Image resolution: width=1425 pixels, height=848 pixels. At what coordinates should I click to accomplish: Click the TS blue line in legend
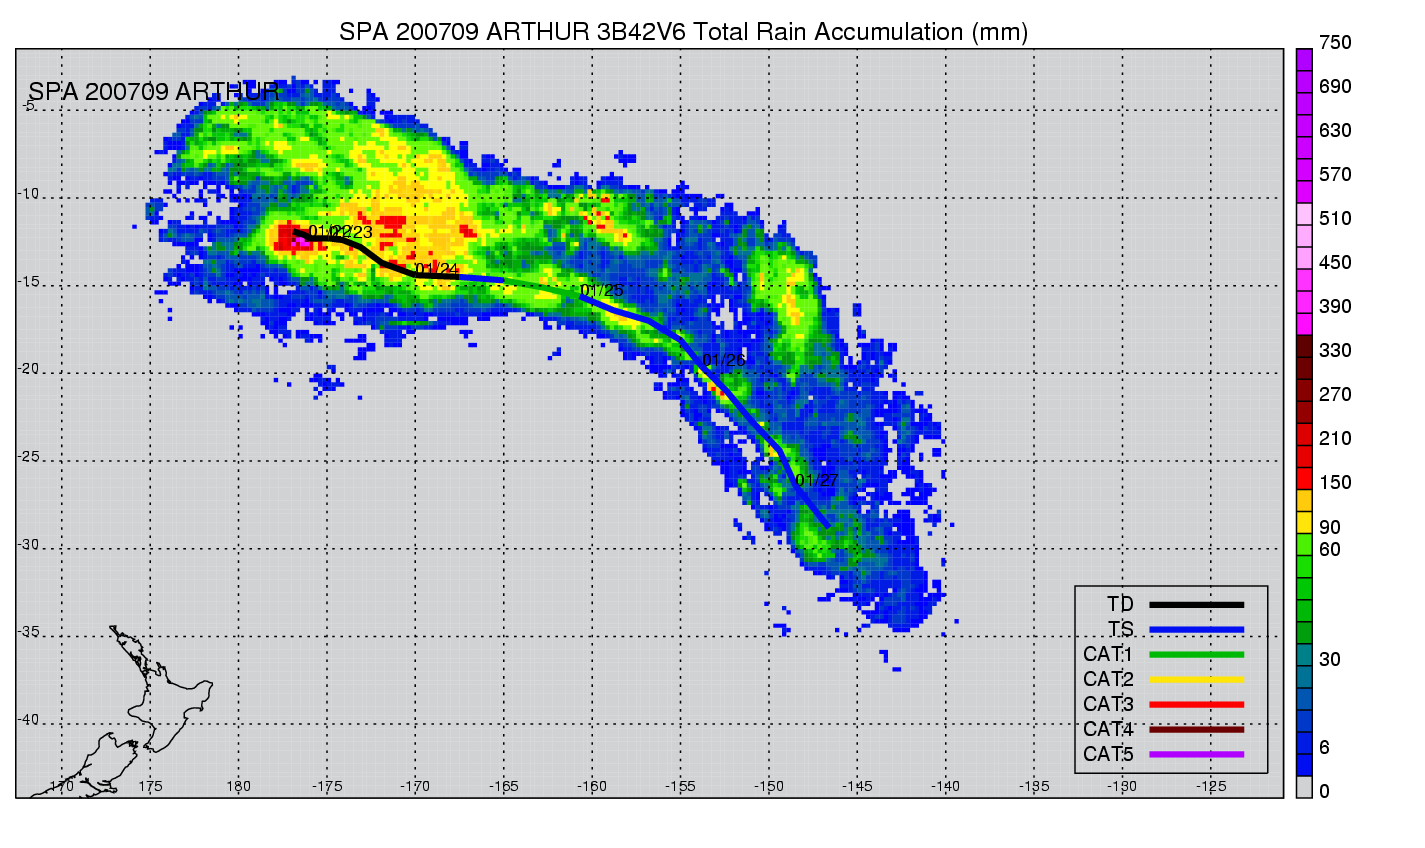point(1196,630)
